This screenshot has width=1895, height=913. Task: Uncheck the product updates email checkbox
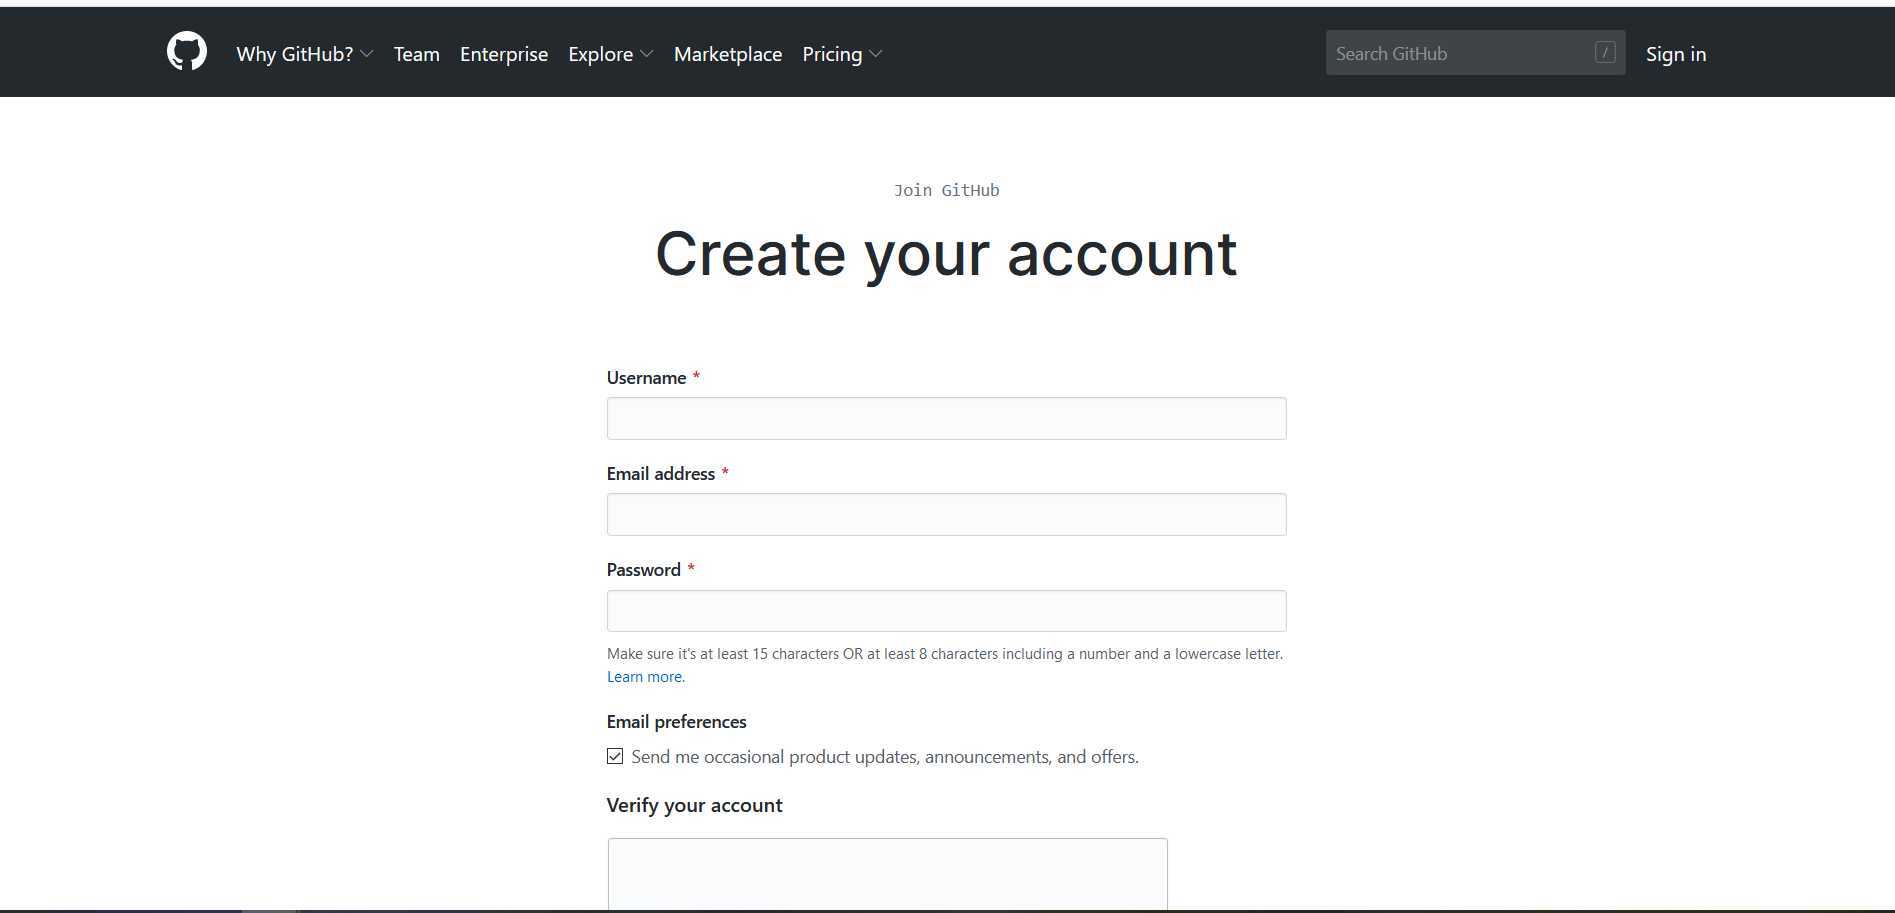pos(615,756)
